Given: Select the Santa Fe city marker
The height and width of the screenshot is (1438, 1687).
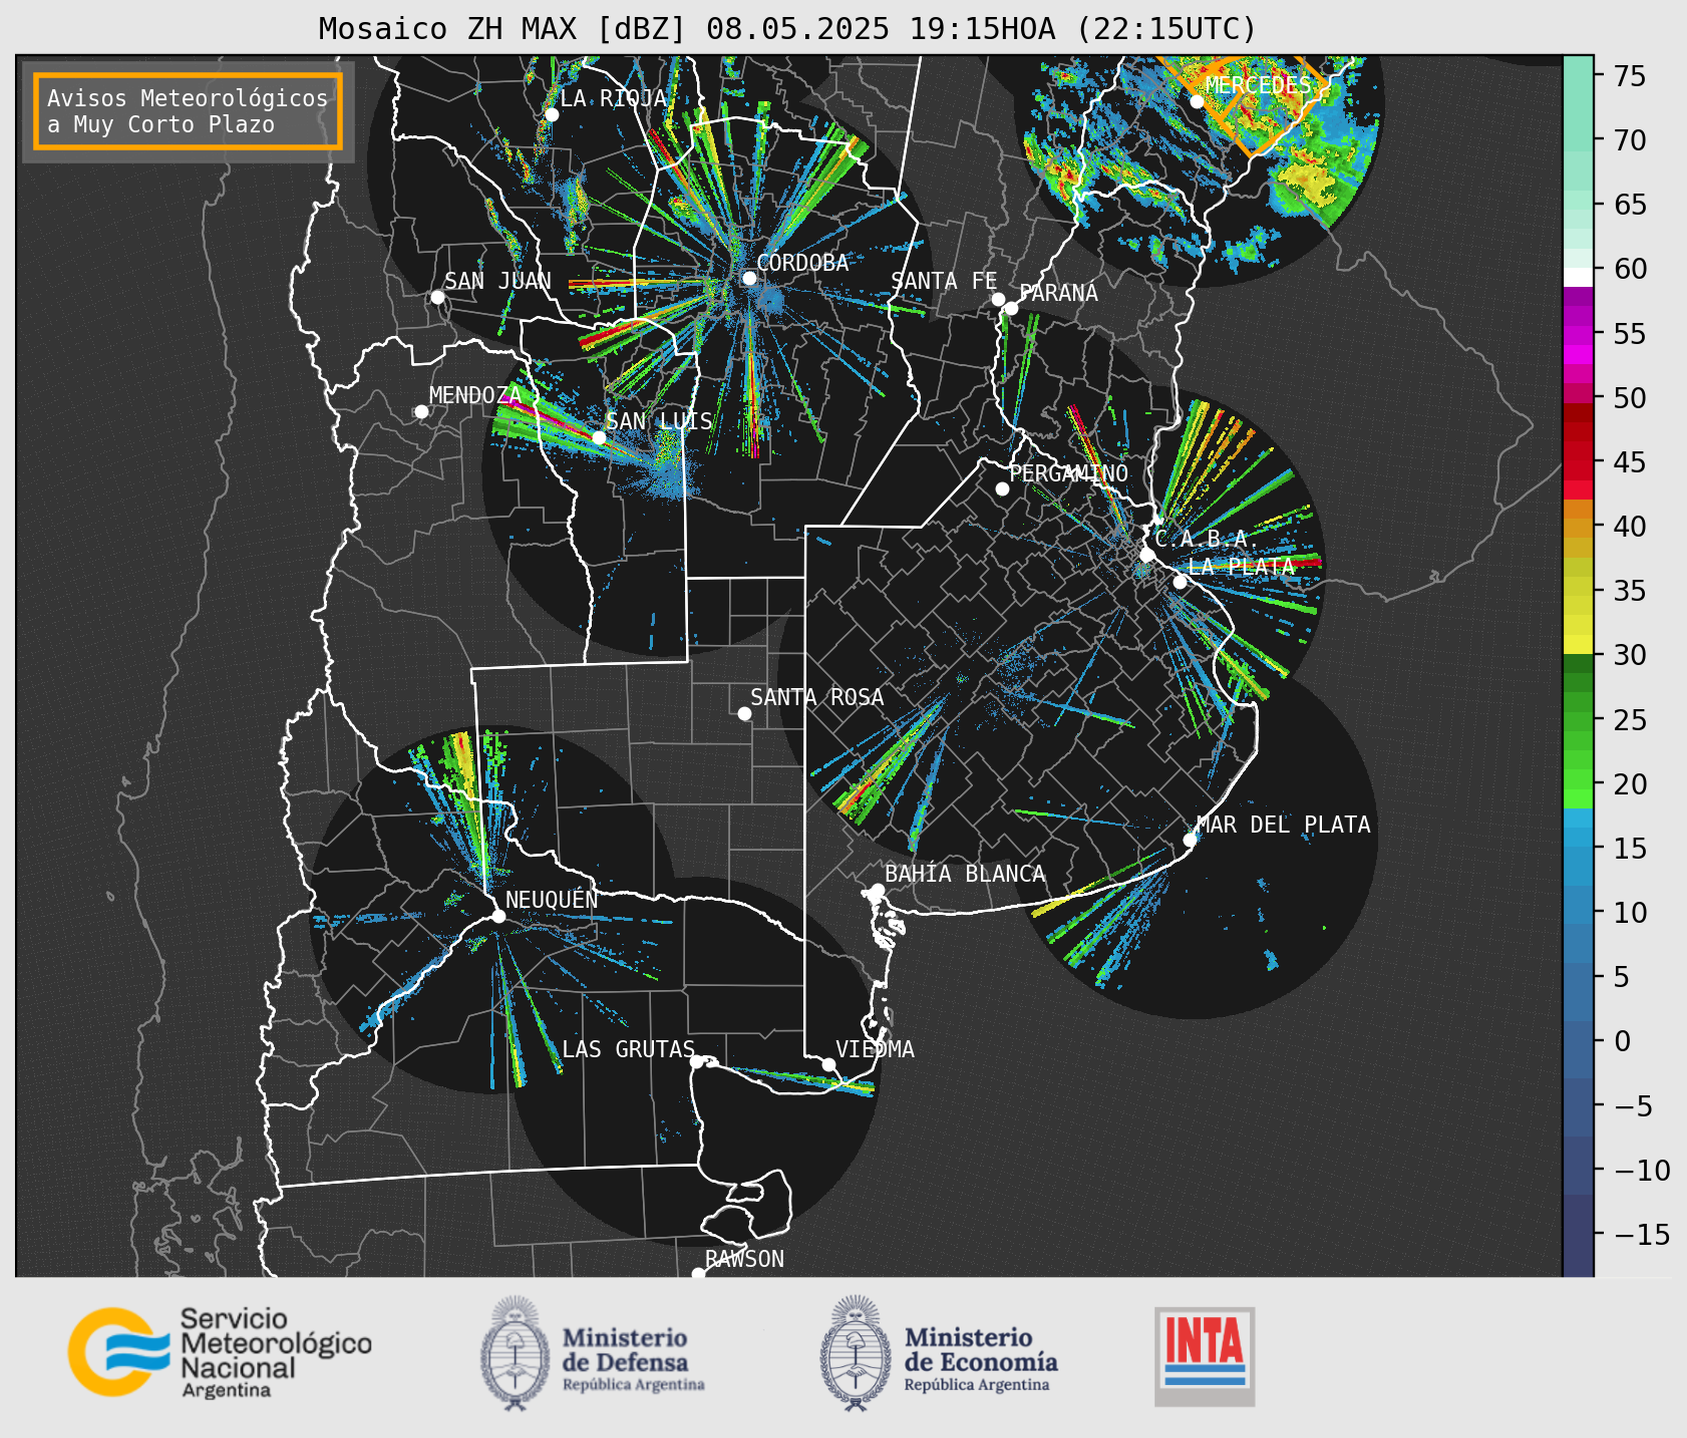Looking at the screenshot, I should click(x=998, y=299).
